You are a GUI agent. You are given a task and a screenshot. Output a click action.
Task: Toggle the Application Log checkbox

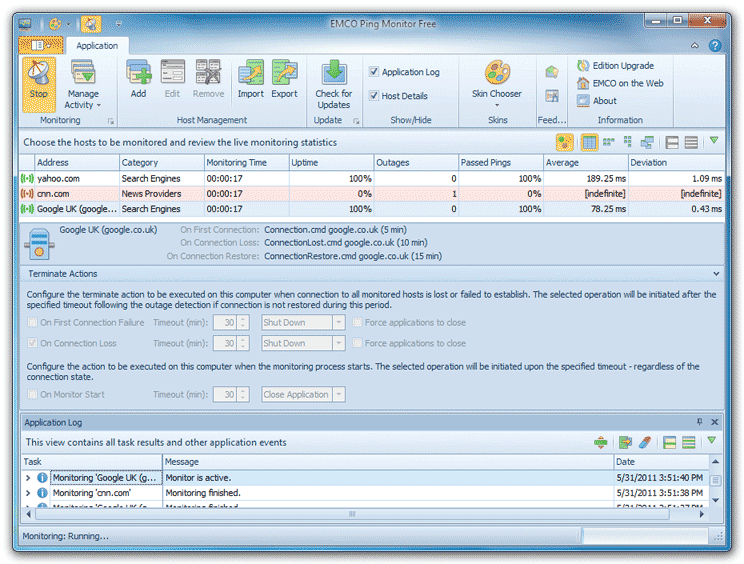pyautogui.click(x=374, y=72)
